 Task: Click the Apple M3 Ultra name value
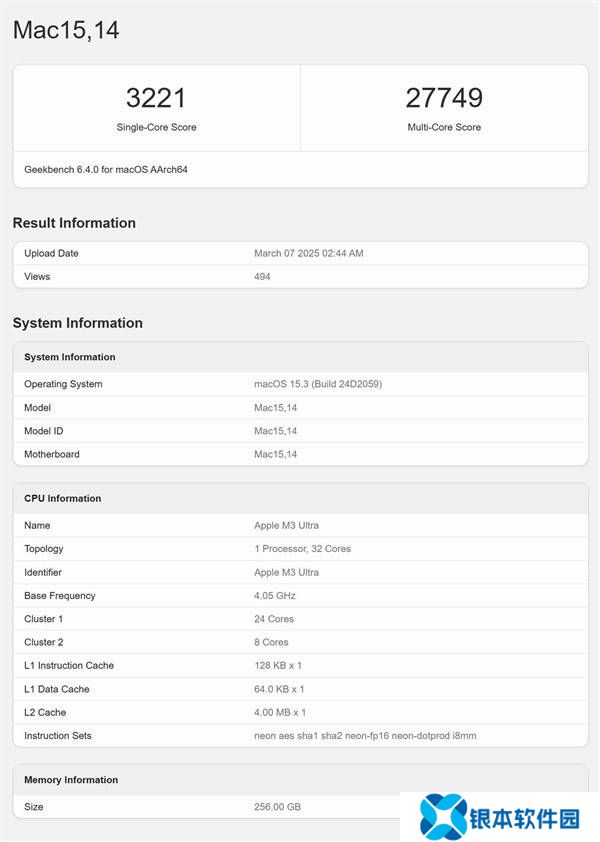[286, 525]
